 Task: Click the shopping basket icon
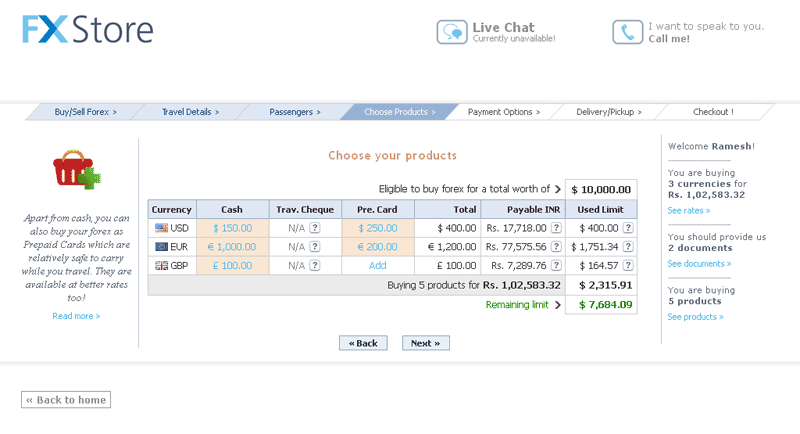(x=77, y=170)
